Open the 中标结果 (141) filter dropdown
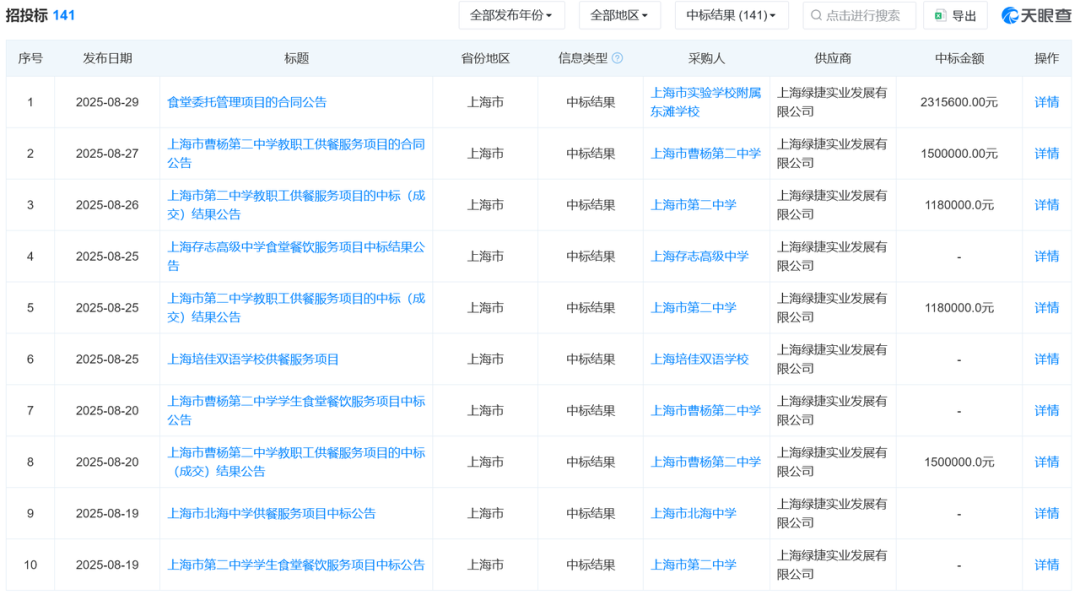1080x600 pixels. coord(731,16)
